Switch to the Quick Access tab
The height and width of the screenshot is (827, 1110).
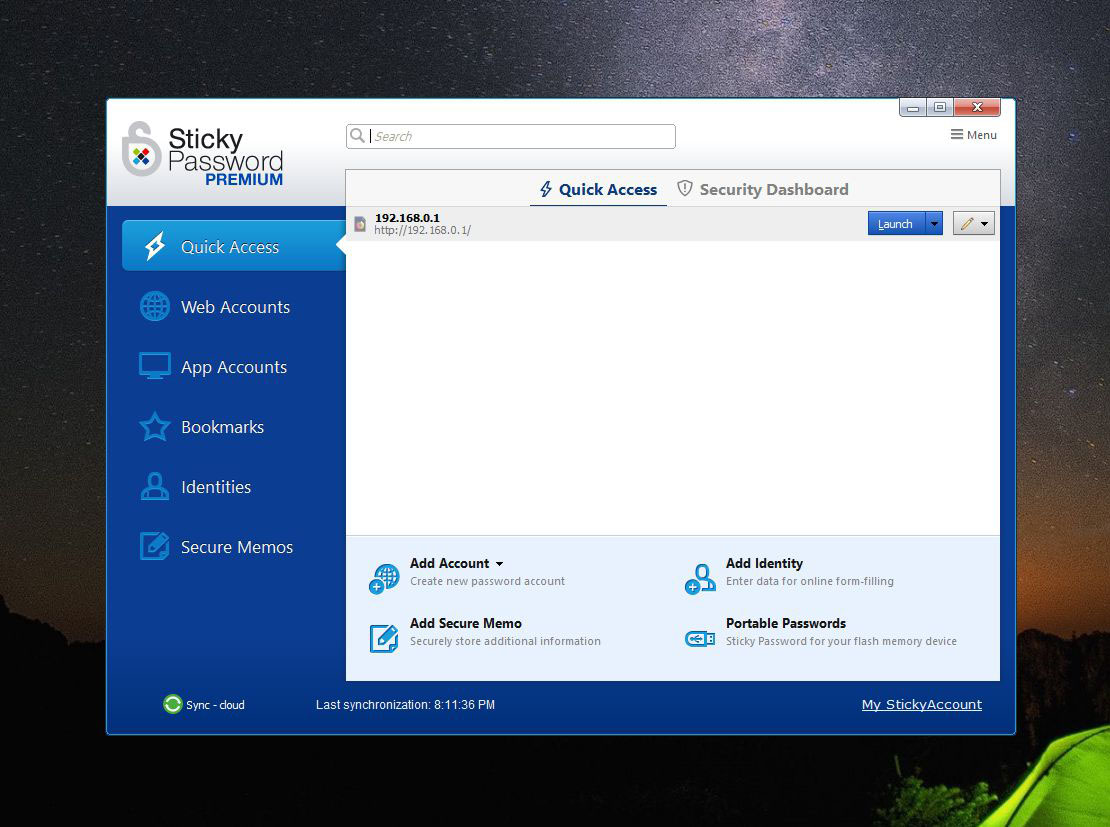pos(598,189)
